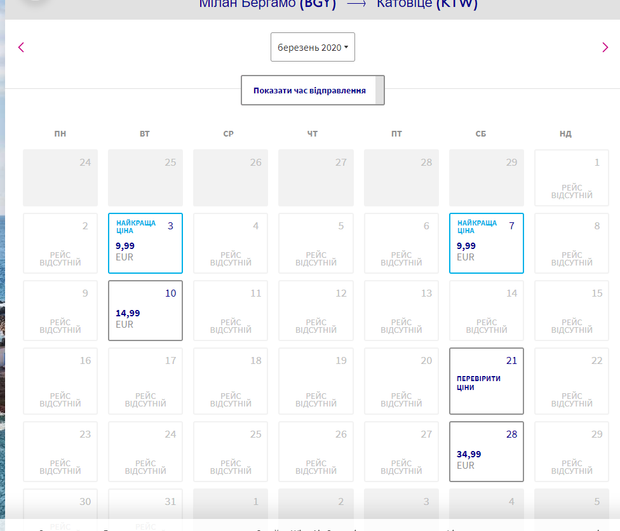Click the greyed-out February 24 cell
620x531 pixels.
(60, 178)
